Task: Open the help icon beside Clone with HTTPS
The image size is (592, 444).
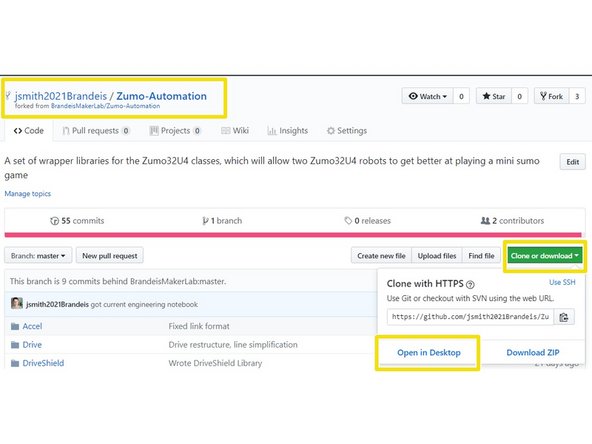Action: (x=470, y=284)
